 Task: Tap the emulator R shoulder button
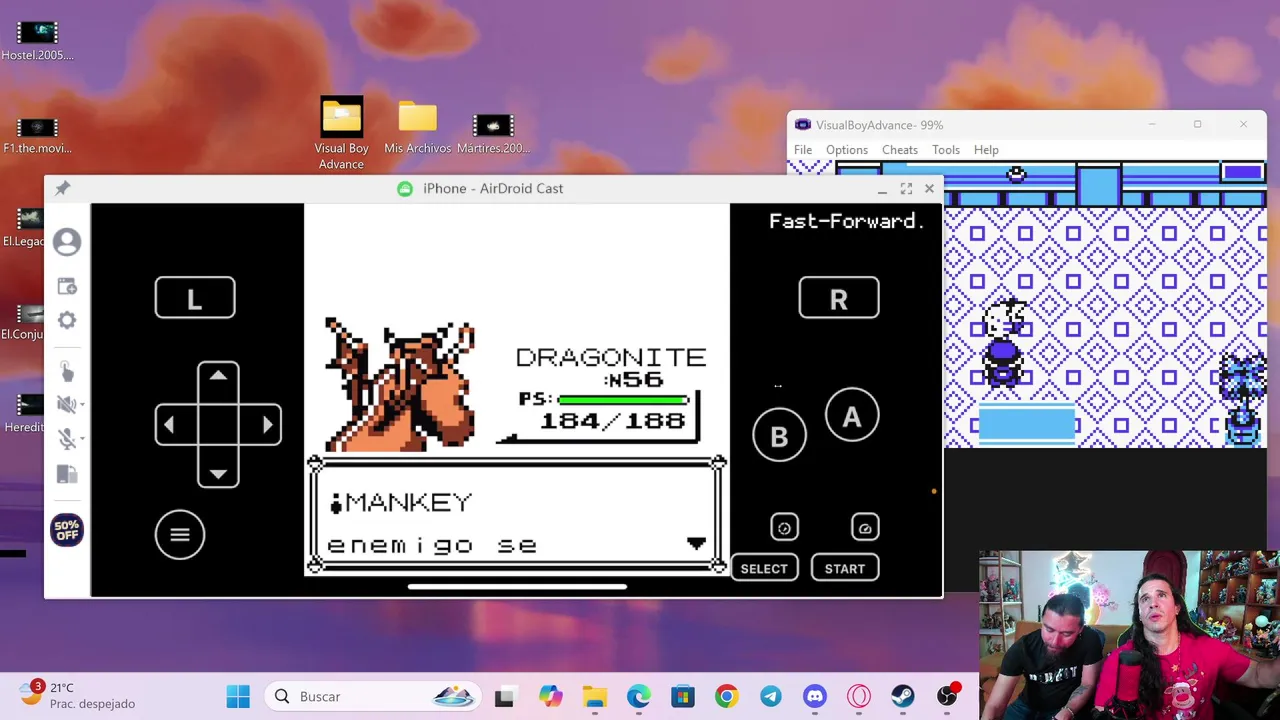point(839,298)
